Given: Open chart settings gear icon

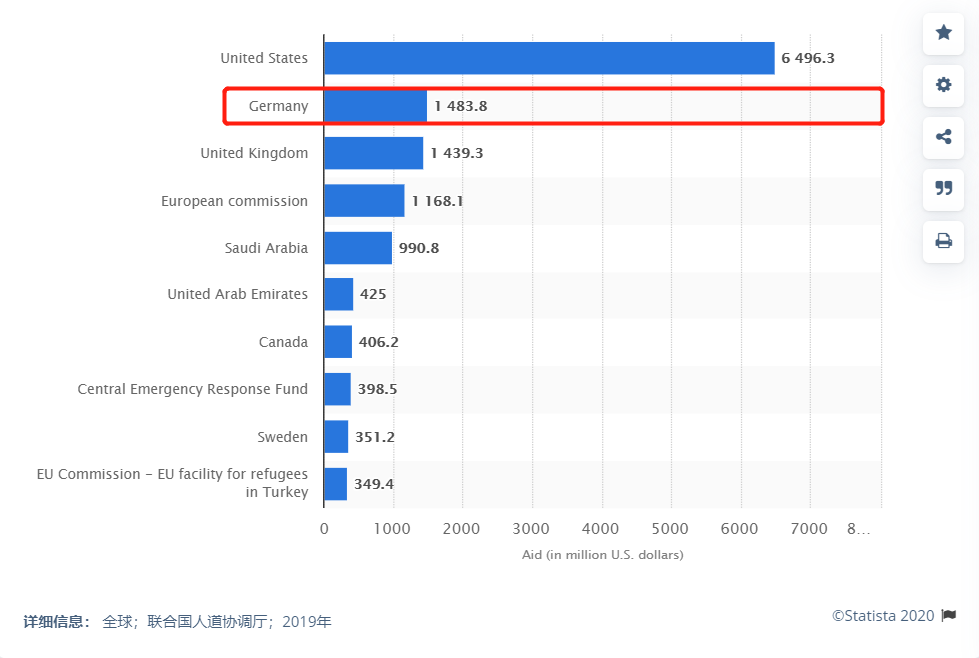Looking at the screenshot, I should coord(943,85).
